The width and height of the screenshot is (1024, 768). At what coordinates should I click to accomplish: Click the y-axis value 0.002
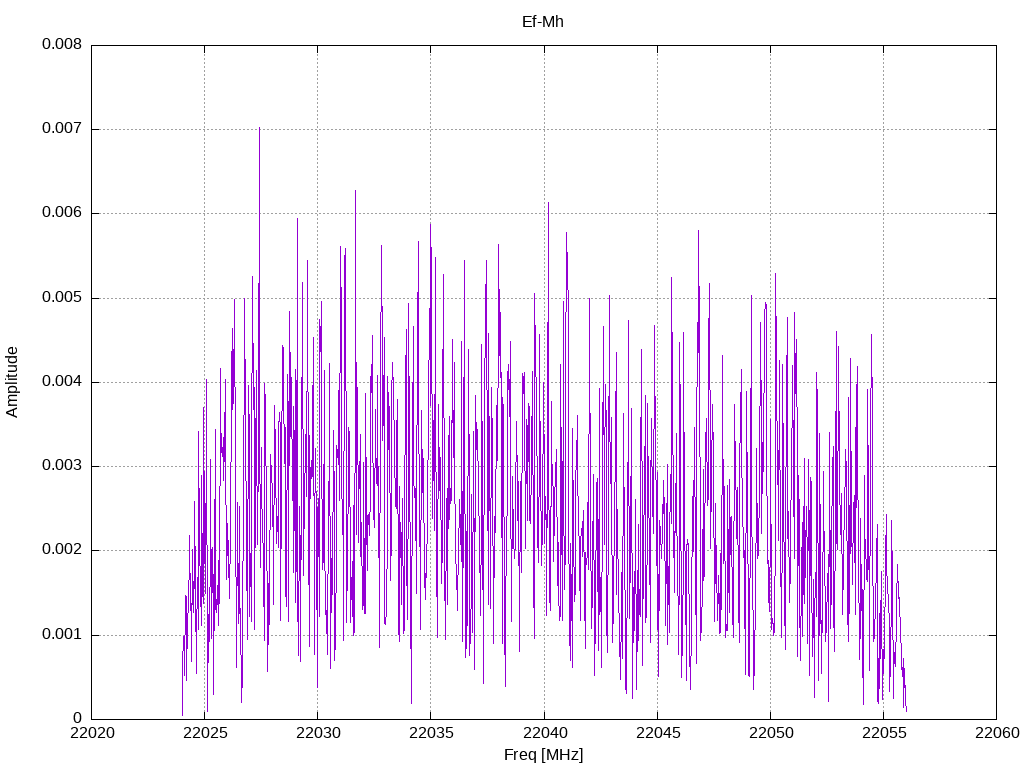click(x=62, y=550)
